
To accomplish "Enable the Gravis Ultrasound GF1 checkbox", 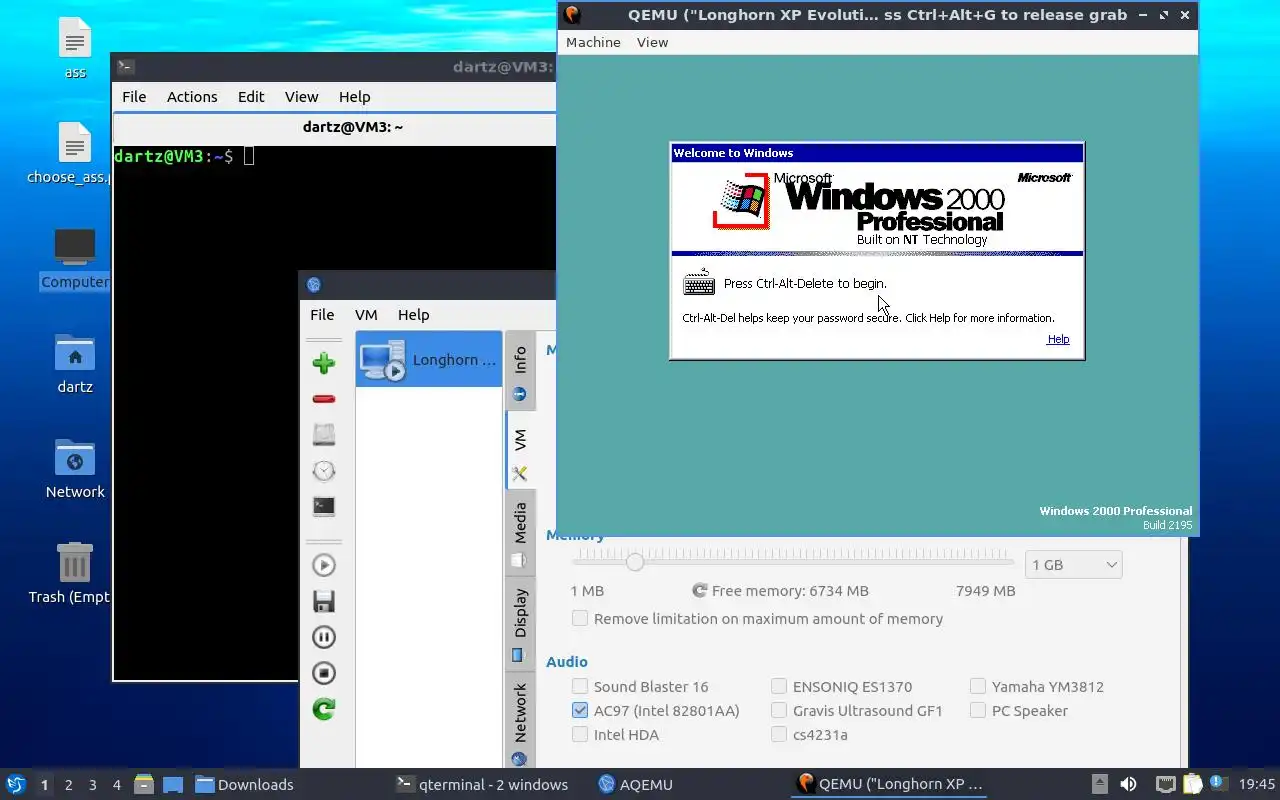I will (779, 710).
